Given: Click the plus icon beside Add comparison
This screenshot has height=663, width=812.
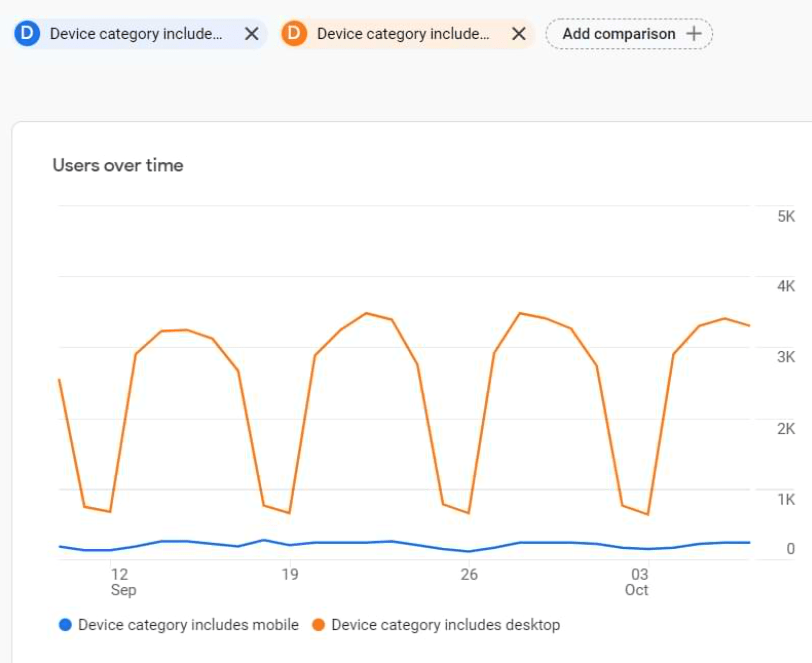Looking at the screenshot, I should click(x=694, y=34).
